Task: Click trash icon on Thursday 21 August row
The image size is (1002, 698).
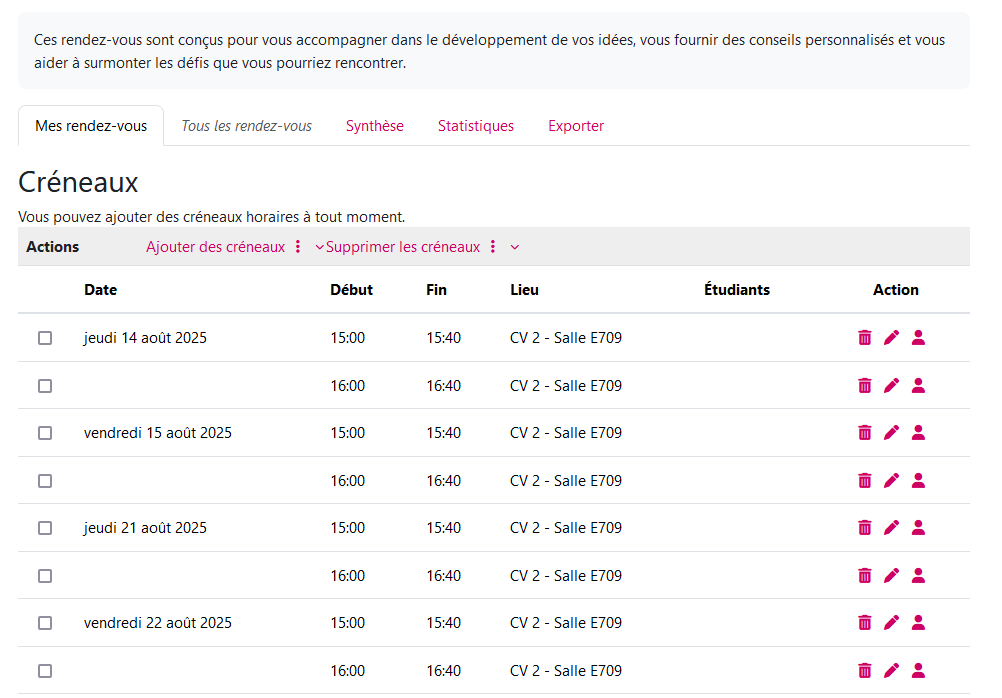Action: (x=865, y=528)
